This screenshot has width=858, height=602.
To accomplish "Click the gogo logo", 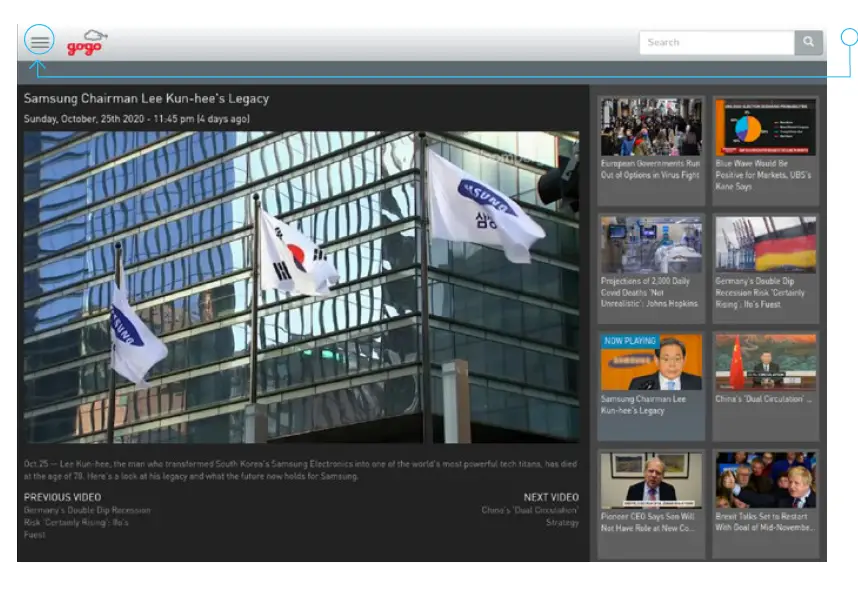I will click(86, 43).
